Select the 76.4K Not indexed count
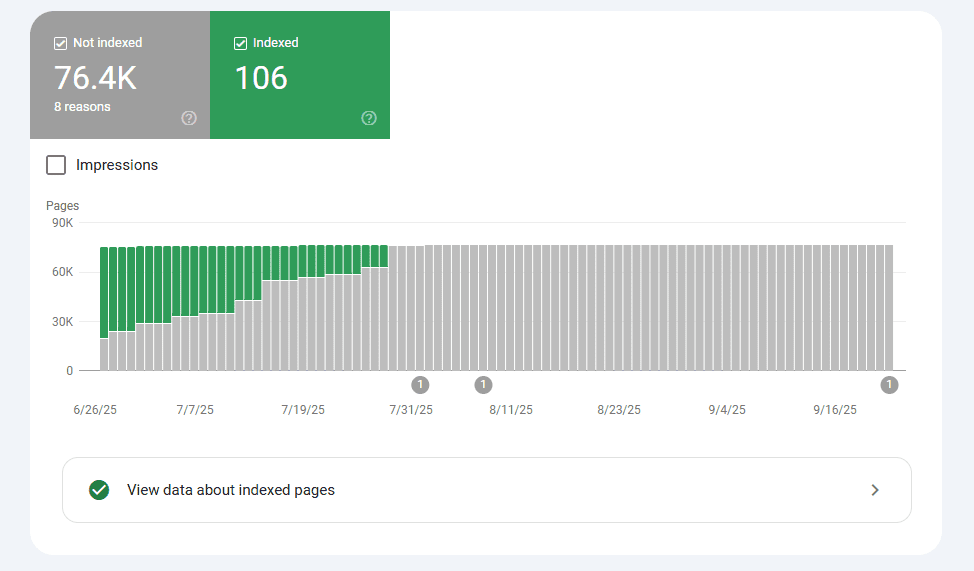 [x=95, y=78]
